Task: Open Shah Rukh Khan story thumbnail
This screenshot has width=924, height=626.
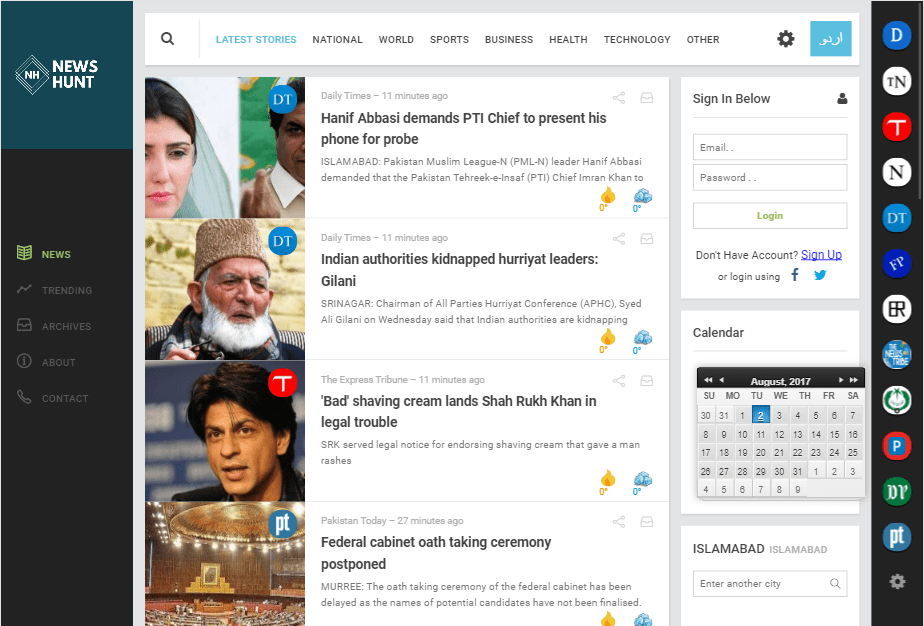Action: pos(225,431)
